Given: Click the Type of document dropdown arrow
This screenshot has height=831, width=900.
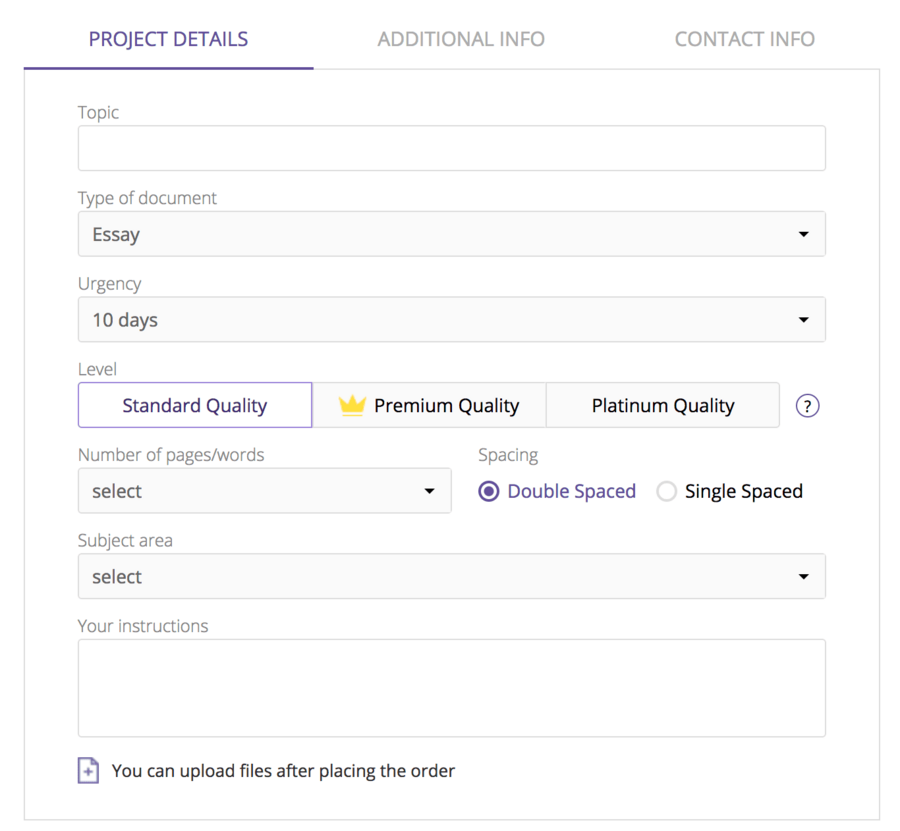Looking at the screenshot, I should click(804, 234).
